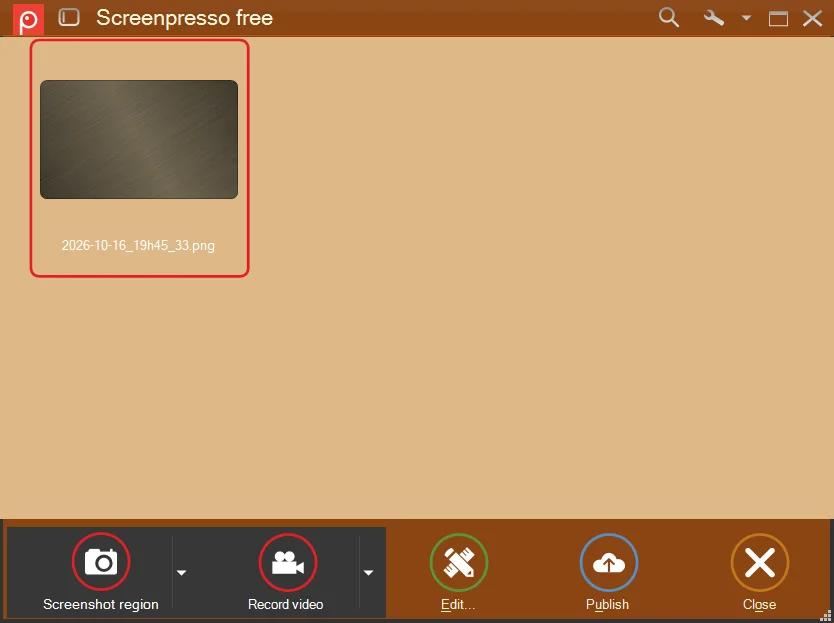Click the Close label in bottom bar
This screenshot has height=623, width=834.
coord(760,604)
